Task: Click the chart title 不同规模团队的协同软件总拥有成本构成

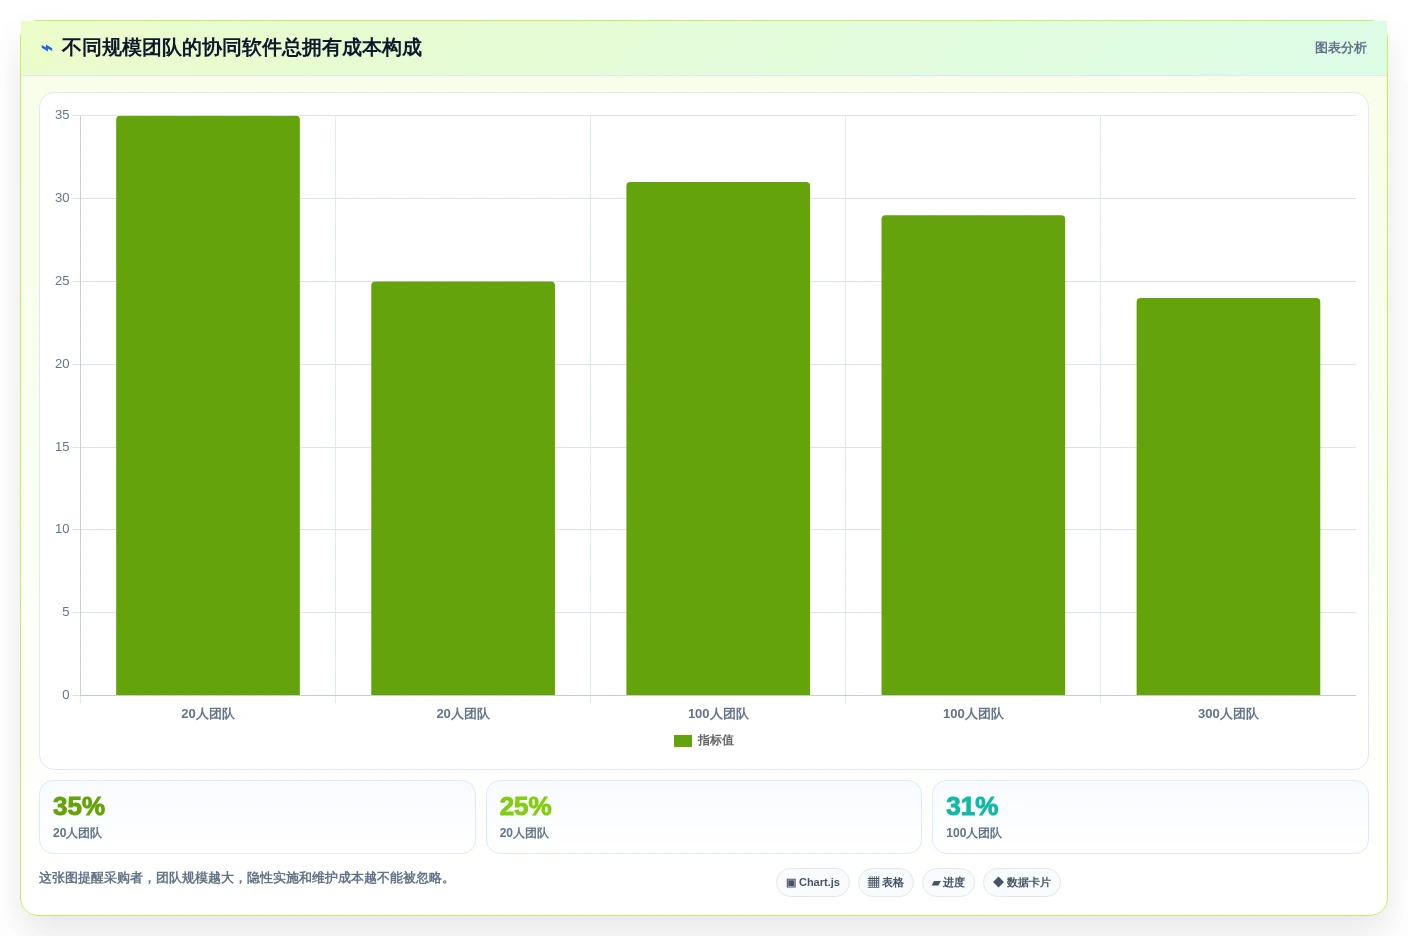Action: point(241,48)
